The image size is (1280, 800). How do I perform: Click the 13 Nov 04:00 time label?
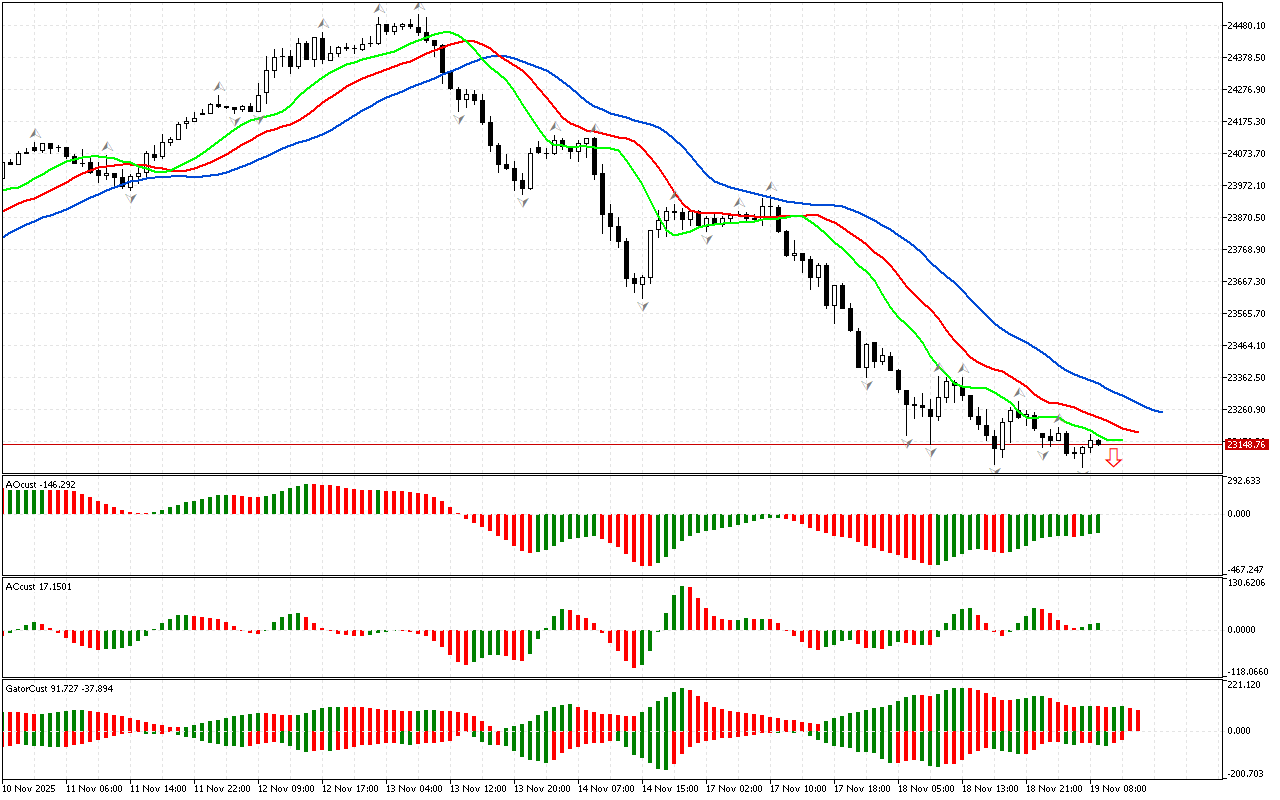click(x=415, y=788)
